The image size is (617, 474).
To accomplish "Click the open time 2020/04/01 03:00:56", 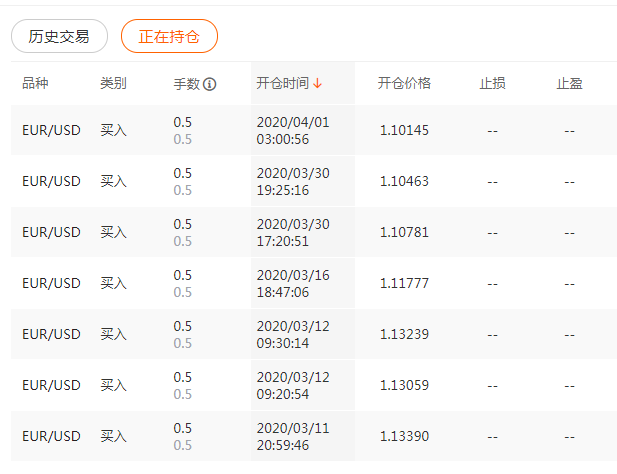I will 293,131.
